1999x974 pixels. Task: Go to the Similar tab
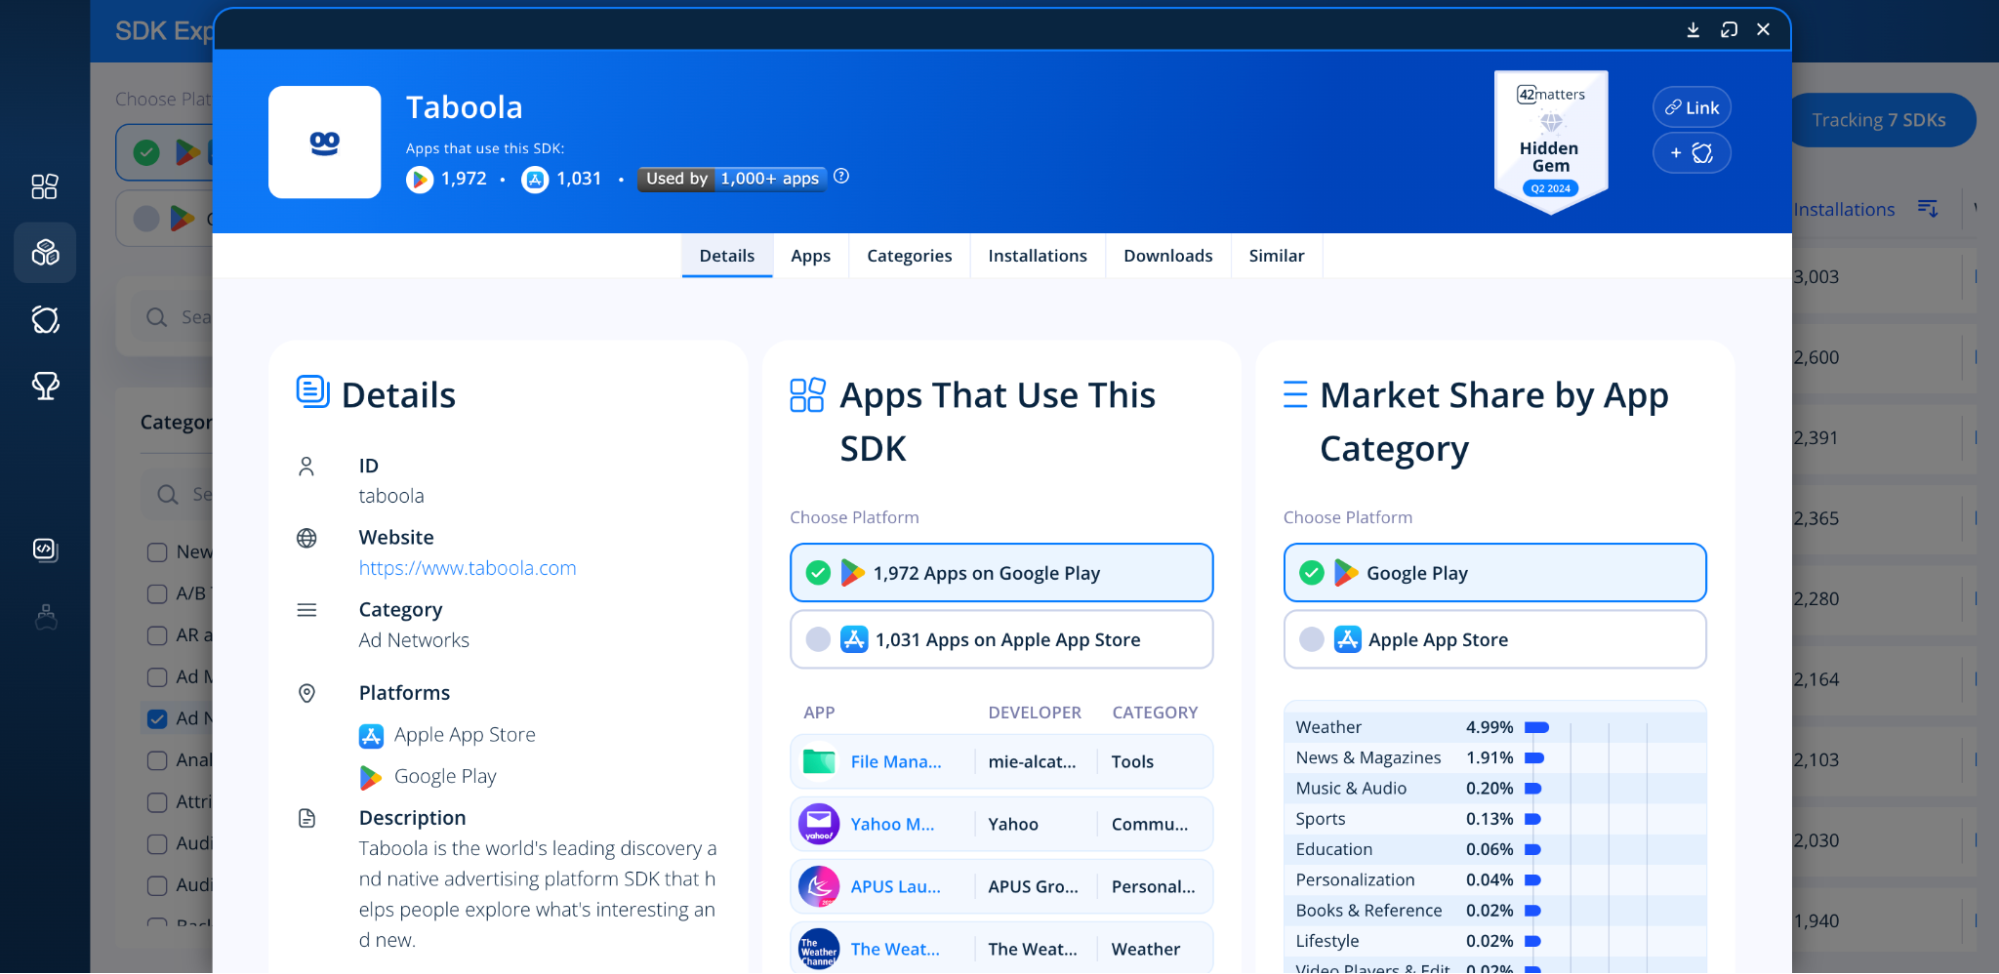point(1277,256)
